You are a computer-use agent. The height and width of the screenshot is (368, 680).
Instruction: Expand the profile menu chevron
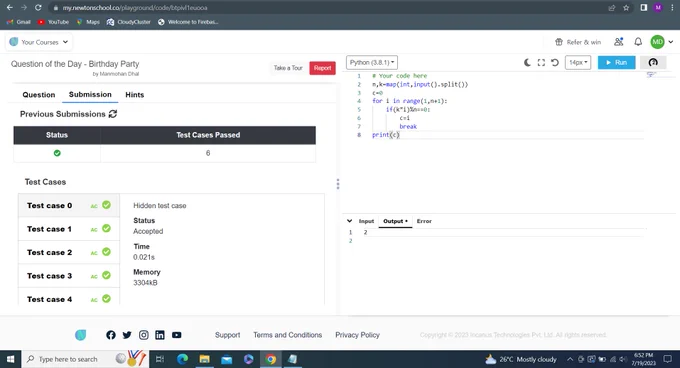click(x=671, y=42)
